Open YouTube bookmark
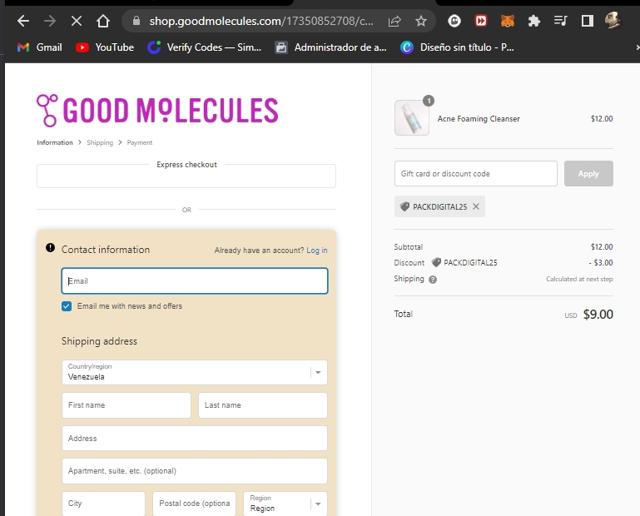The image size is (640, 516). [105, 47]
